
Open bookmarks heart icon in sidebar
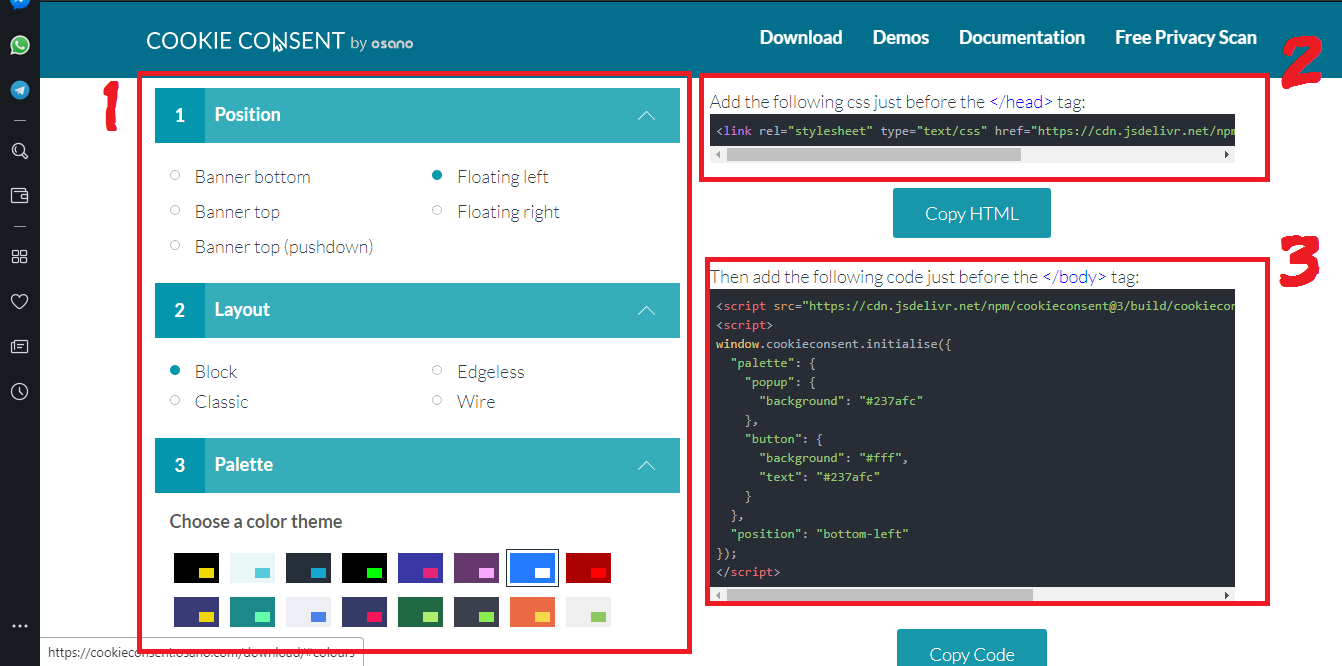coord(19,302)
